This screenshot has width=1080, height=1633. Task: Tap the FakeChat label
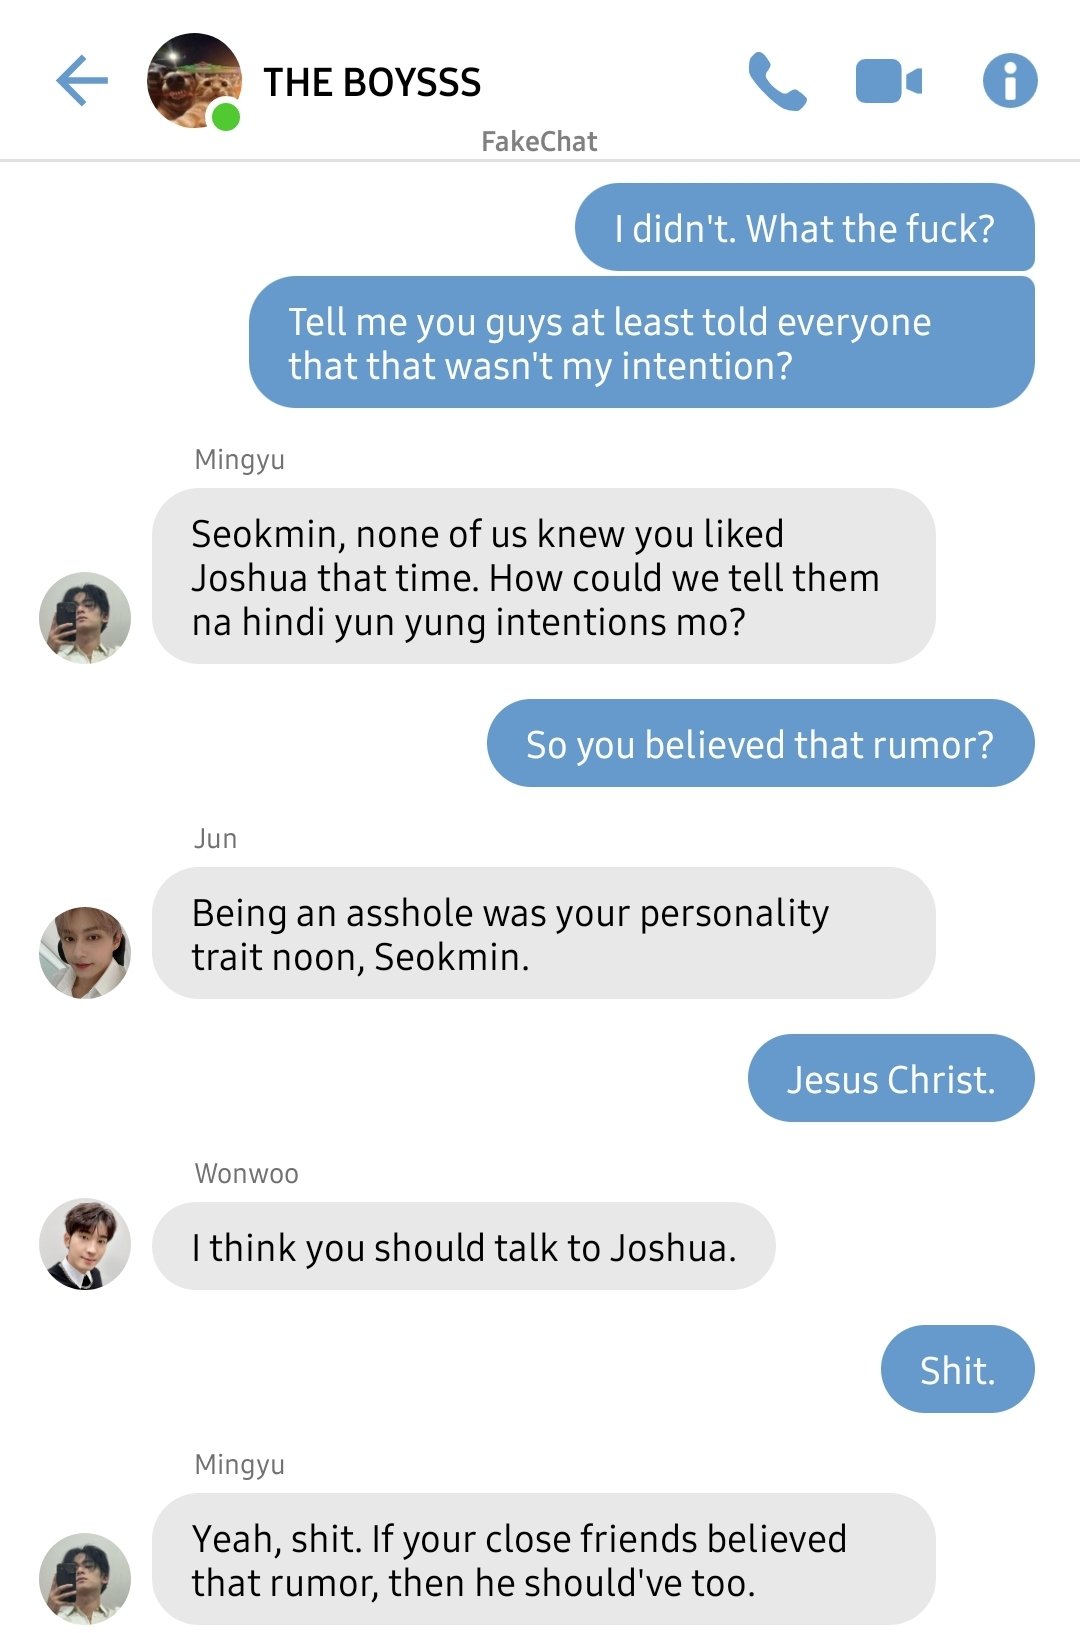(539, 141)
